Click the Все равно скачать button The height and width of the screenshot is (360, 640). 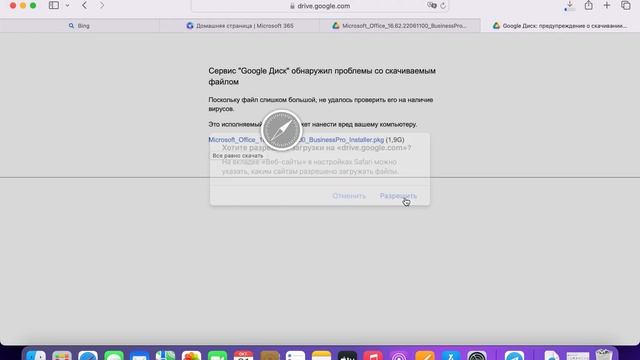click(238, 156)
